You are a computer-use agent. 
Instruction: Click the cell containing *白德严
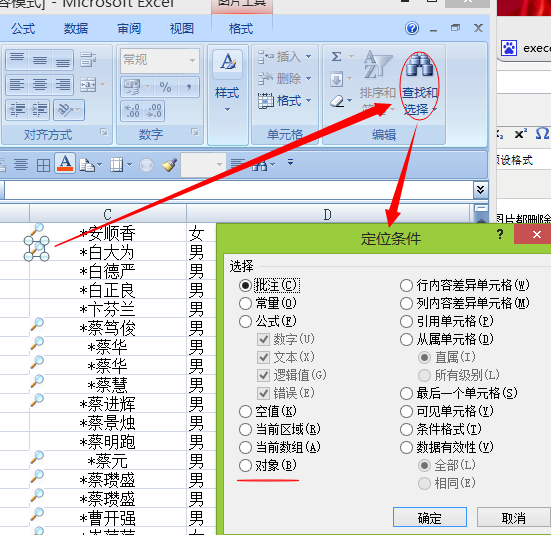[108, 271]
